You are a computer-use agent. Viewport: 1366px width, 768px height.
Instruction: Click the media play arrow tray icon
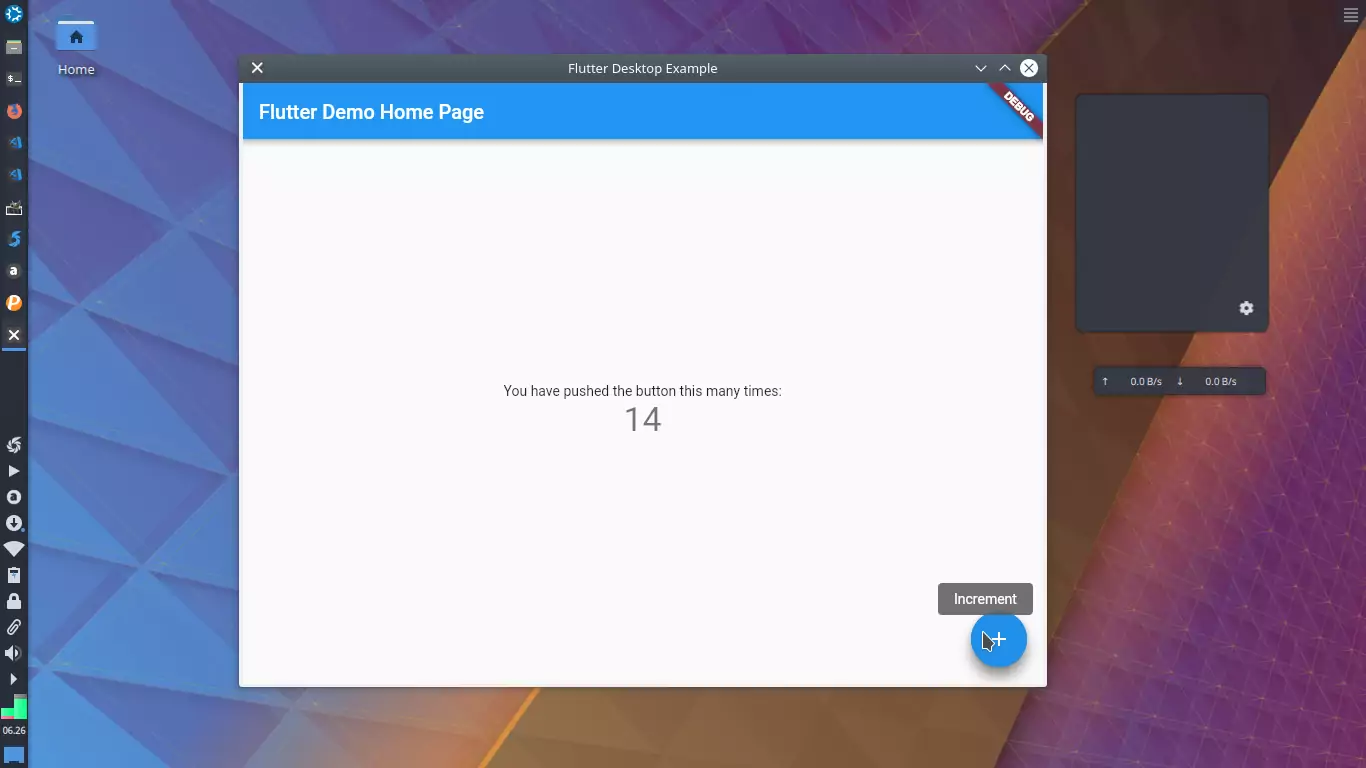(14, 471)
